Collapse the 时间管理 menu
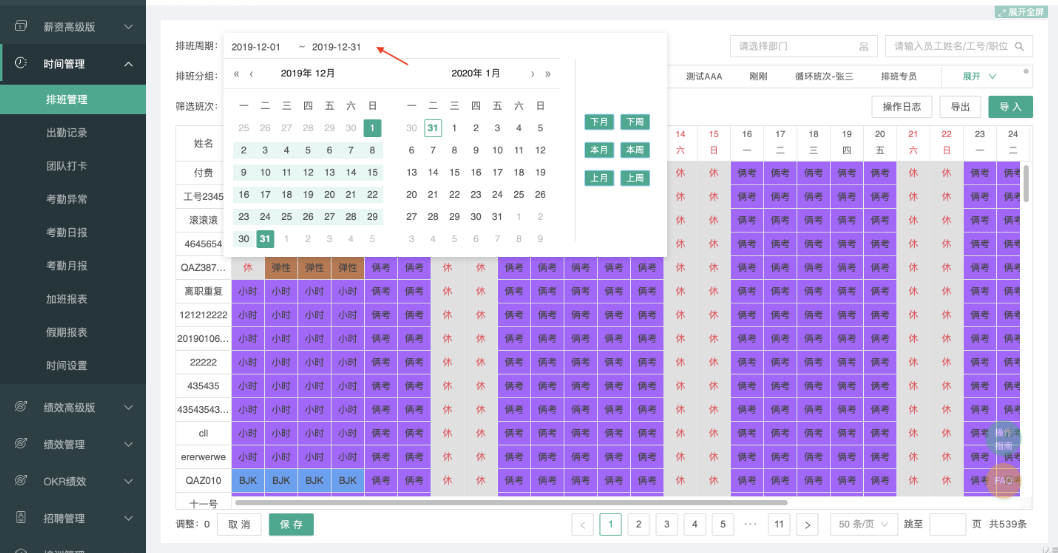Viewport: 1058px width, 553px height. (x=128, y=64)
